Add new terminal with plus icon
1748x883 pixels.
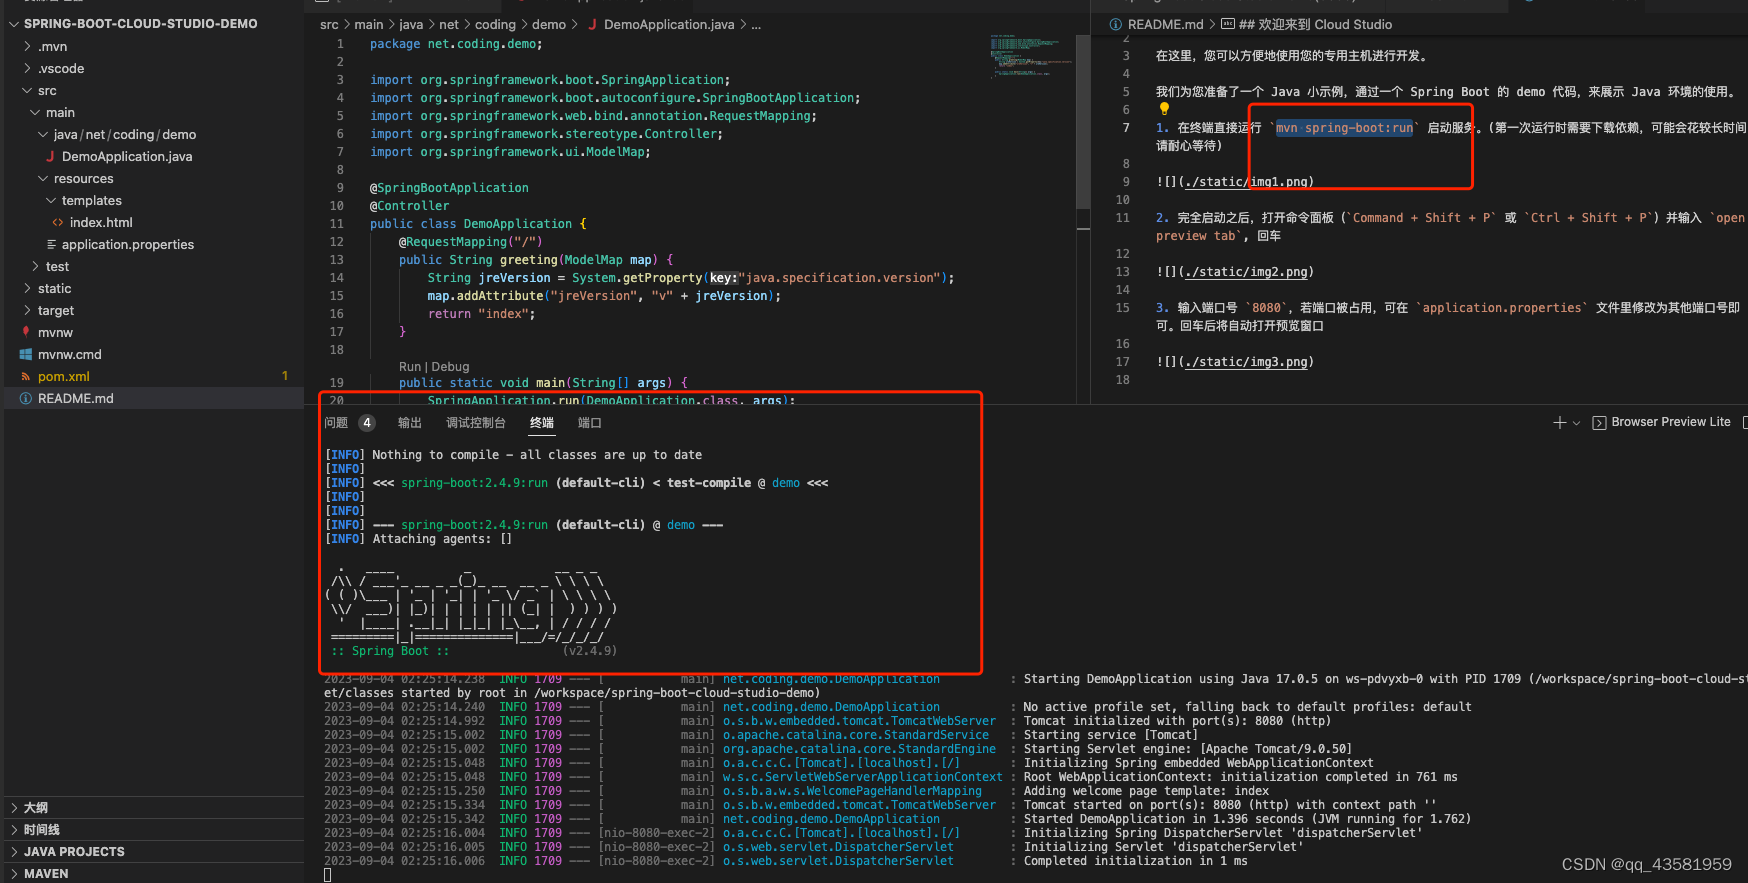(1559, 423)
